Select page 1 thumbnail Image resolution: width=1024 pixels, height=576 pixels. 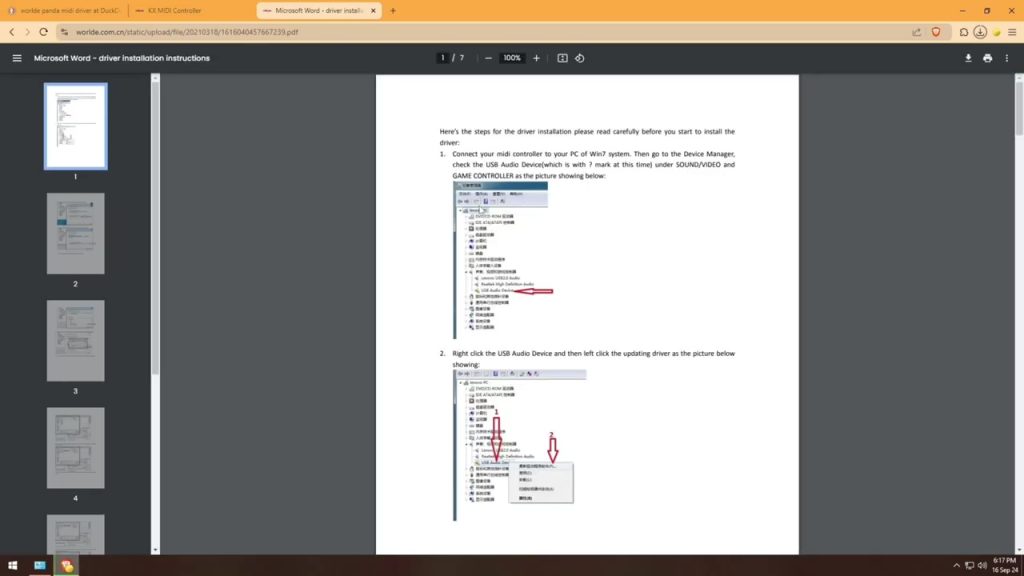tap(76, 126)
